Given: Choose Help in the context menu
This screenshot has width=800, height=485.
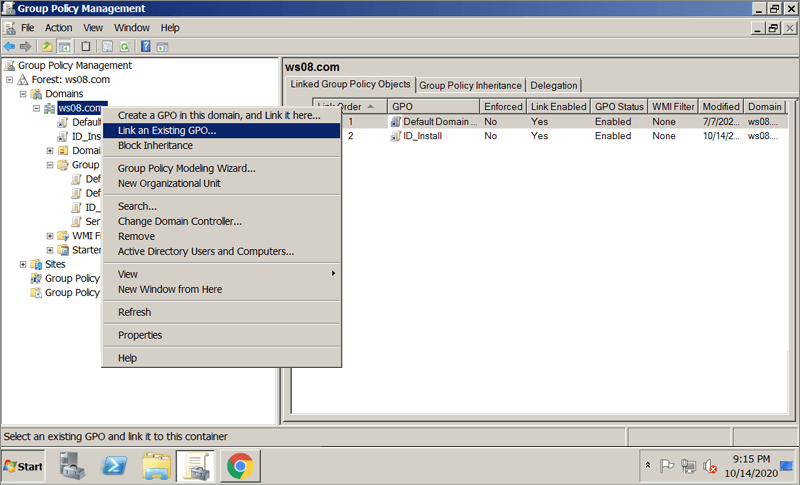Looking at the screenshot, I should pyautogui.click(x=221, y=358).
